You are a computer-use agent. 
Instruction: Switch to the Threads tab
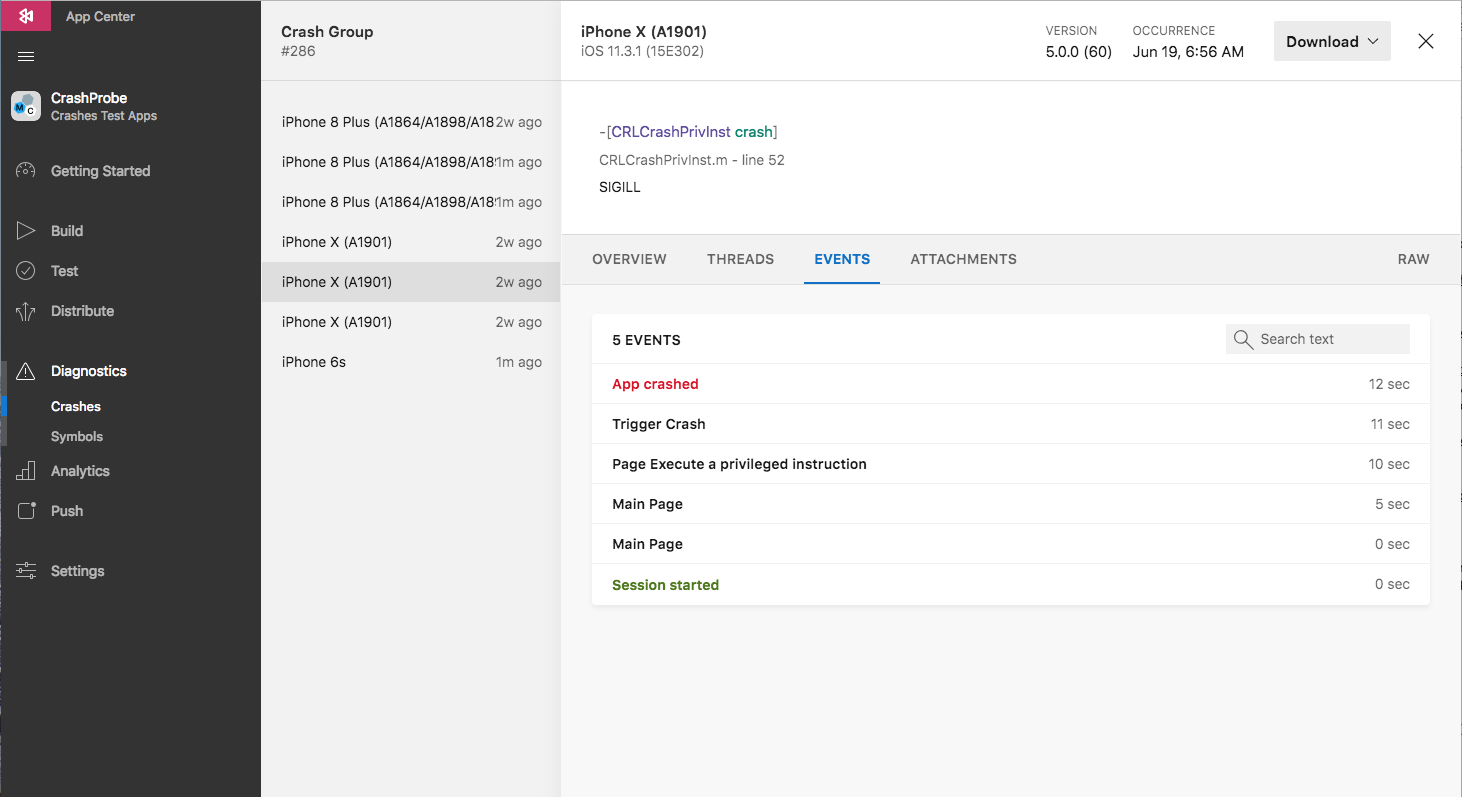[740, 259]
